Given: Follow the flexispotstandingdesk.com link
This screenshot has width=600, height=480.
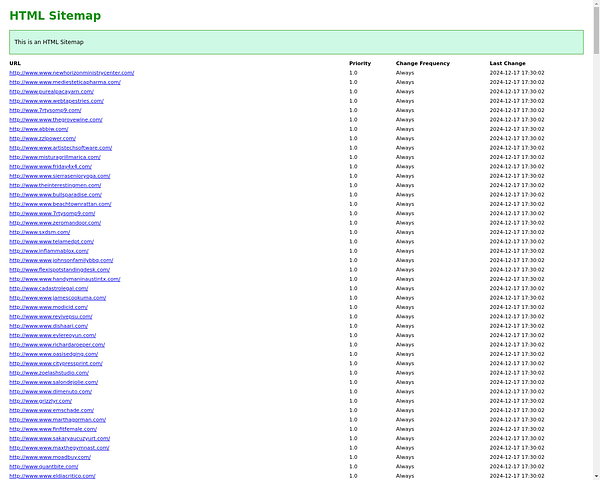Looking at the screenshot, I should [x=59, y=270].
